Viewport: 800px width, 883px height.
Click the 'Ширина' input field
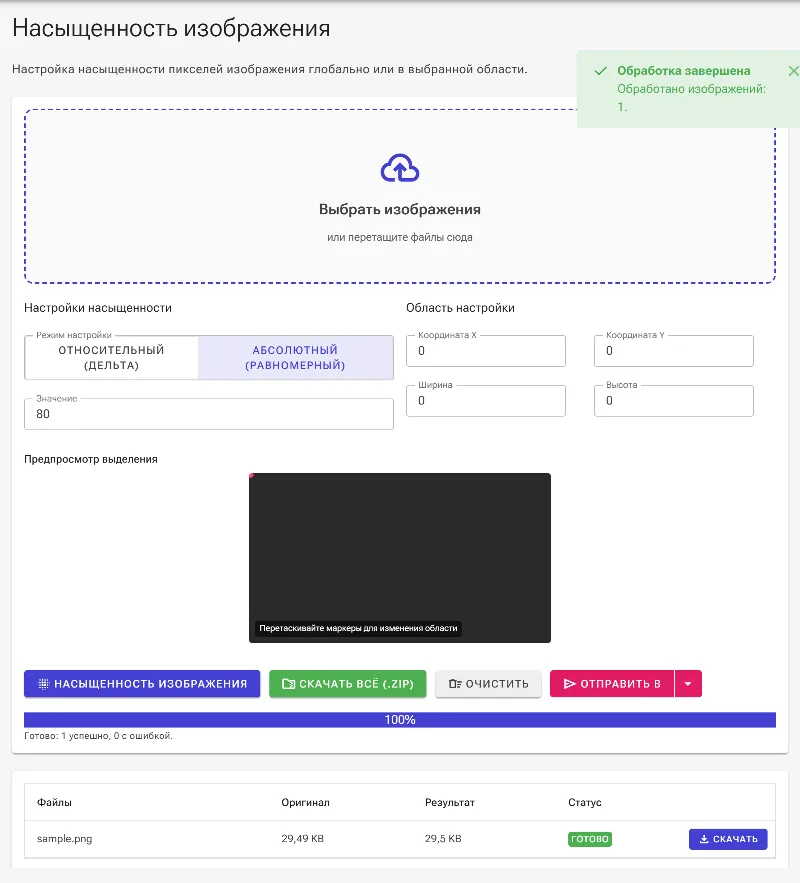(486, 401)
